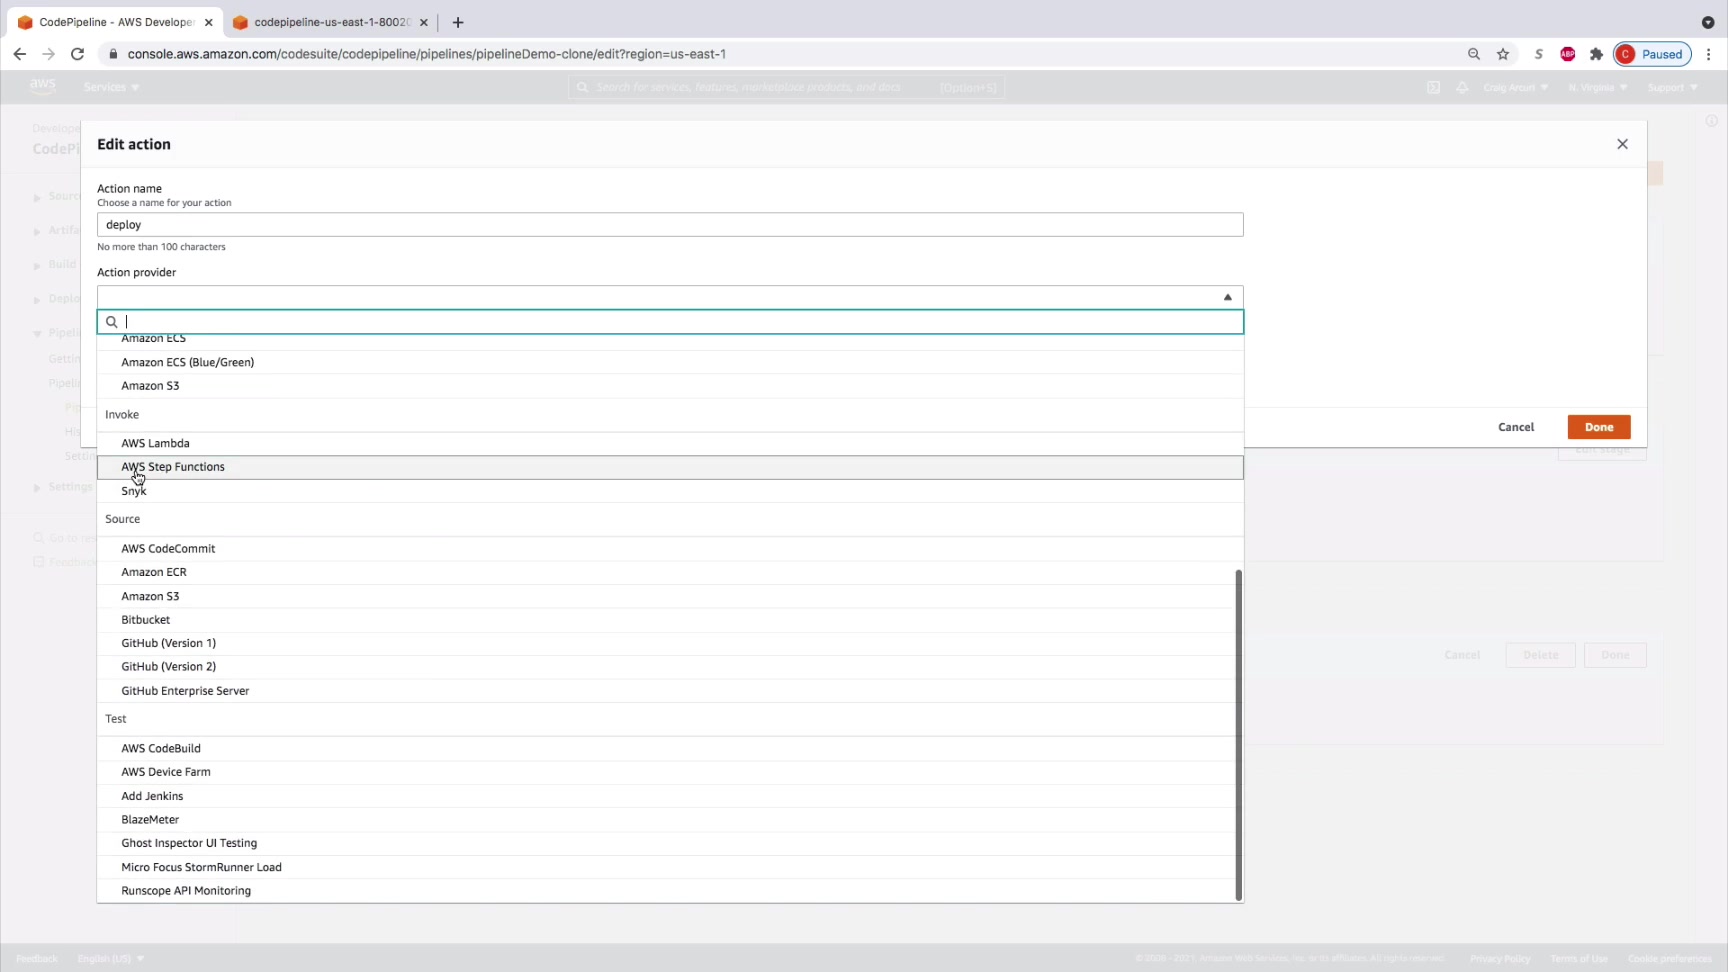
Task: Select Bitbucket source provider
Action: (x=670, y=620)
